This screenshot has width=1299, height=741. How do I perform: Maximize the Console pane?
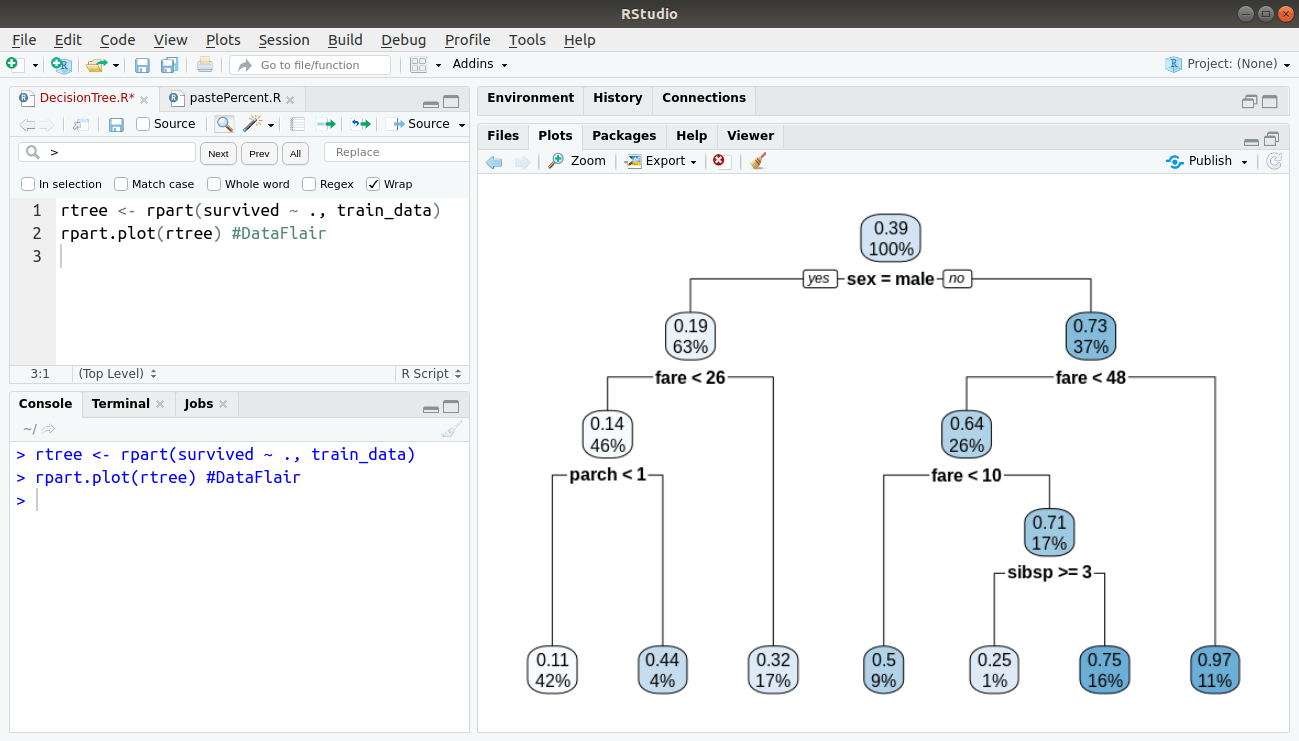(451, 406)
